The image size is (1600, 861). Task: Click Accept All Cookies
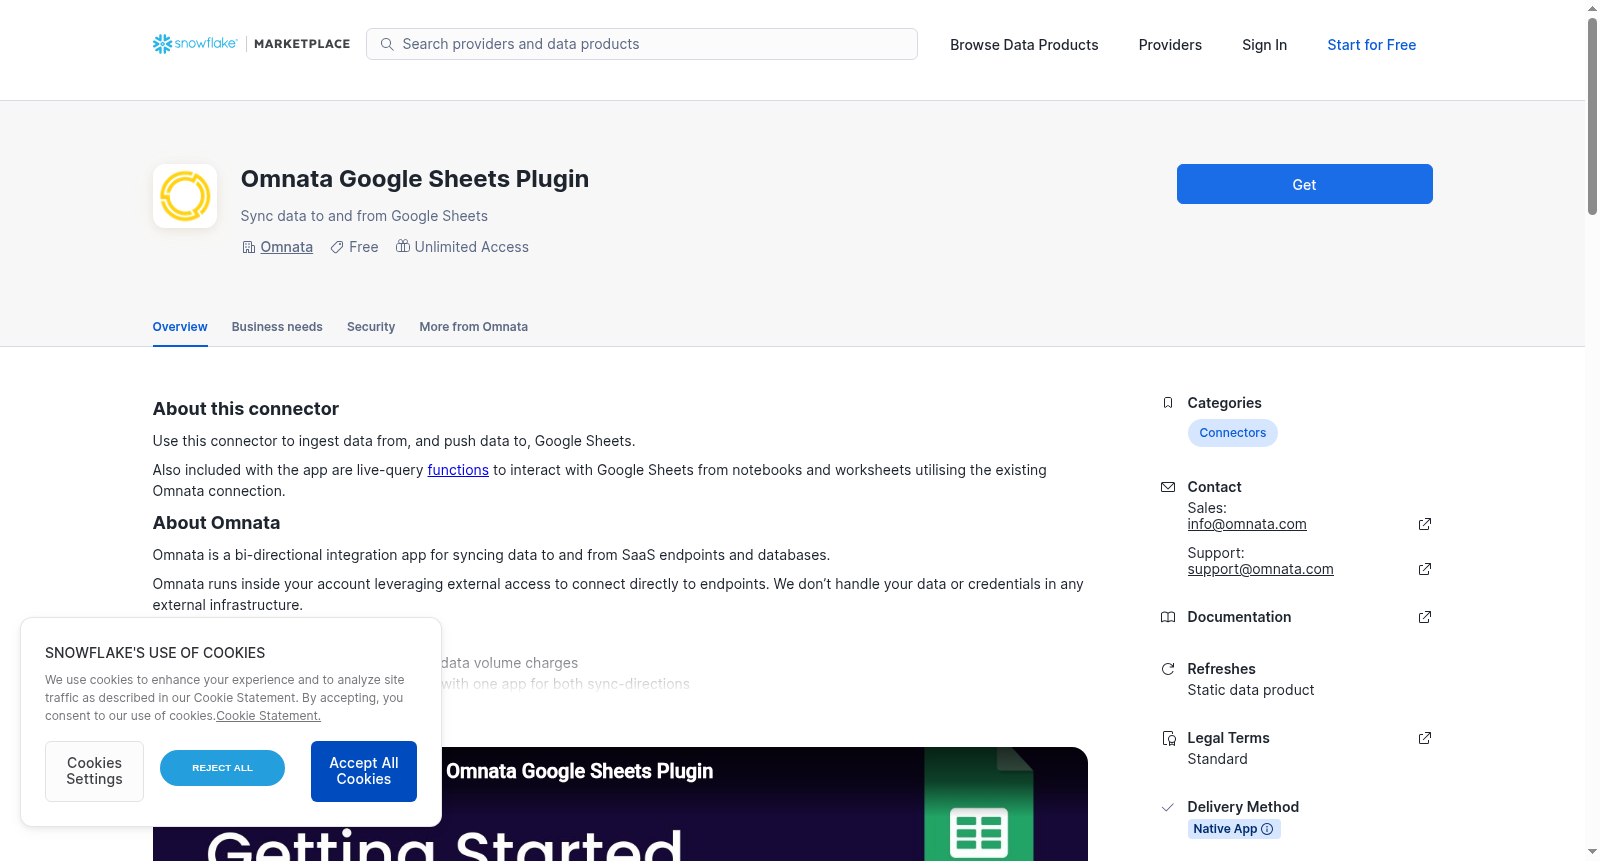point(364,771)
